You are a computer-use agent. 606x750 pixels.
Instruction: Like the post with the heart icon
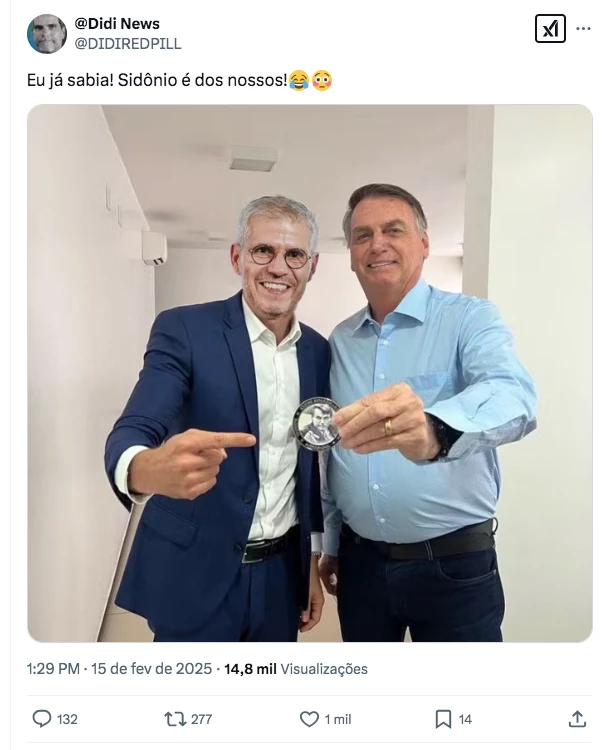[x=309, y=719]
